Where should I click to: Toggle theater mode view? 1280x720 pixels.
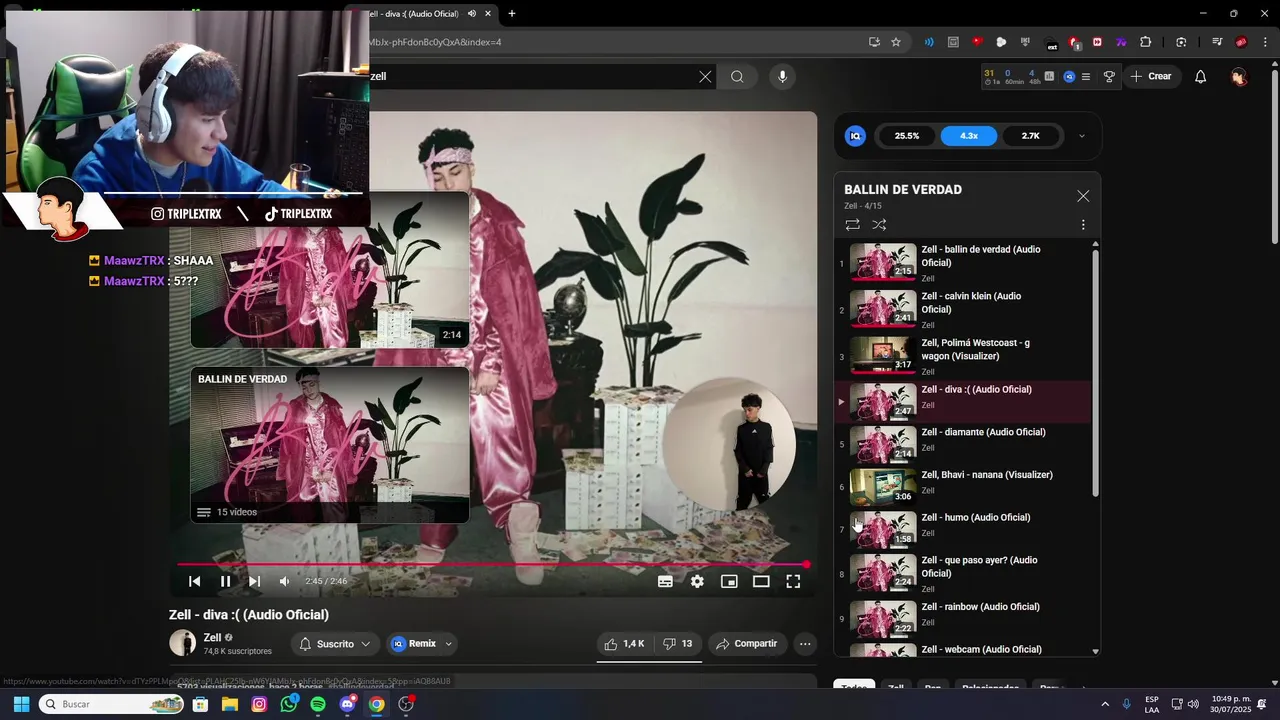(x=761, y=581)
